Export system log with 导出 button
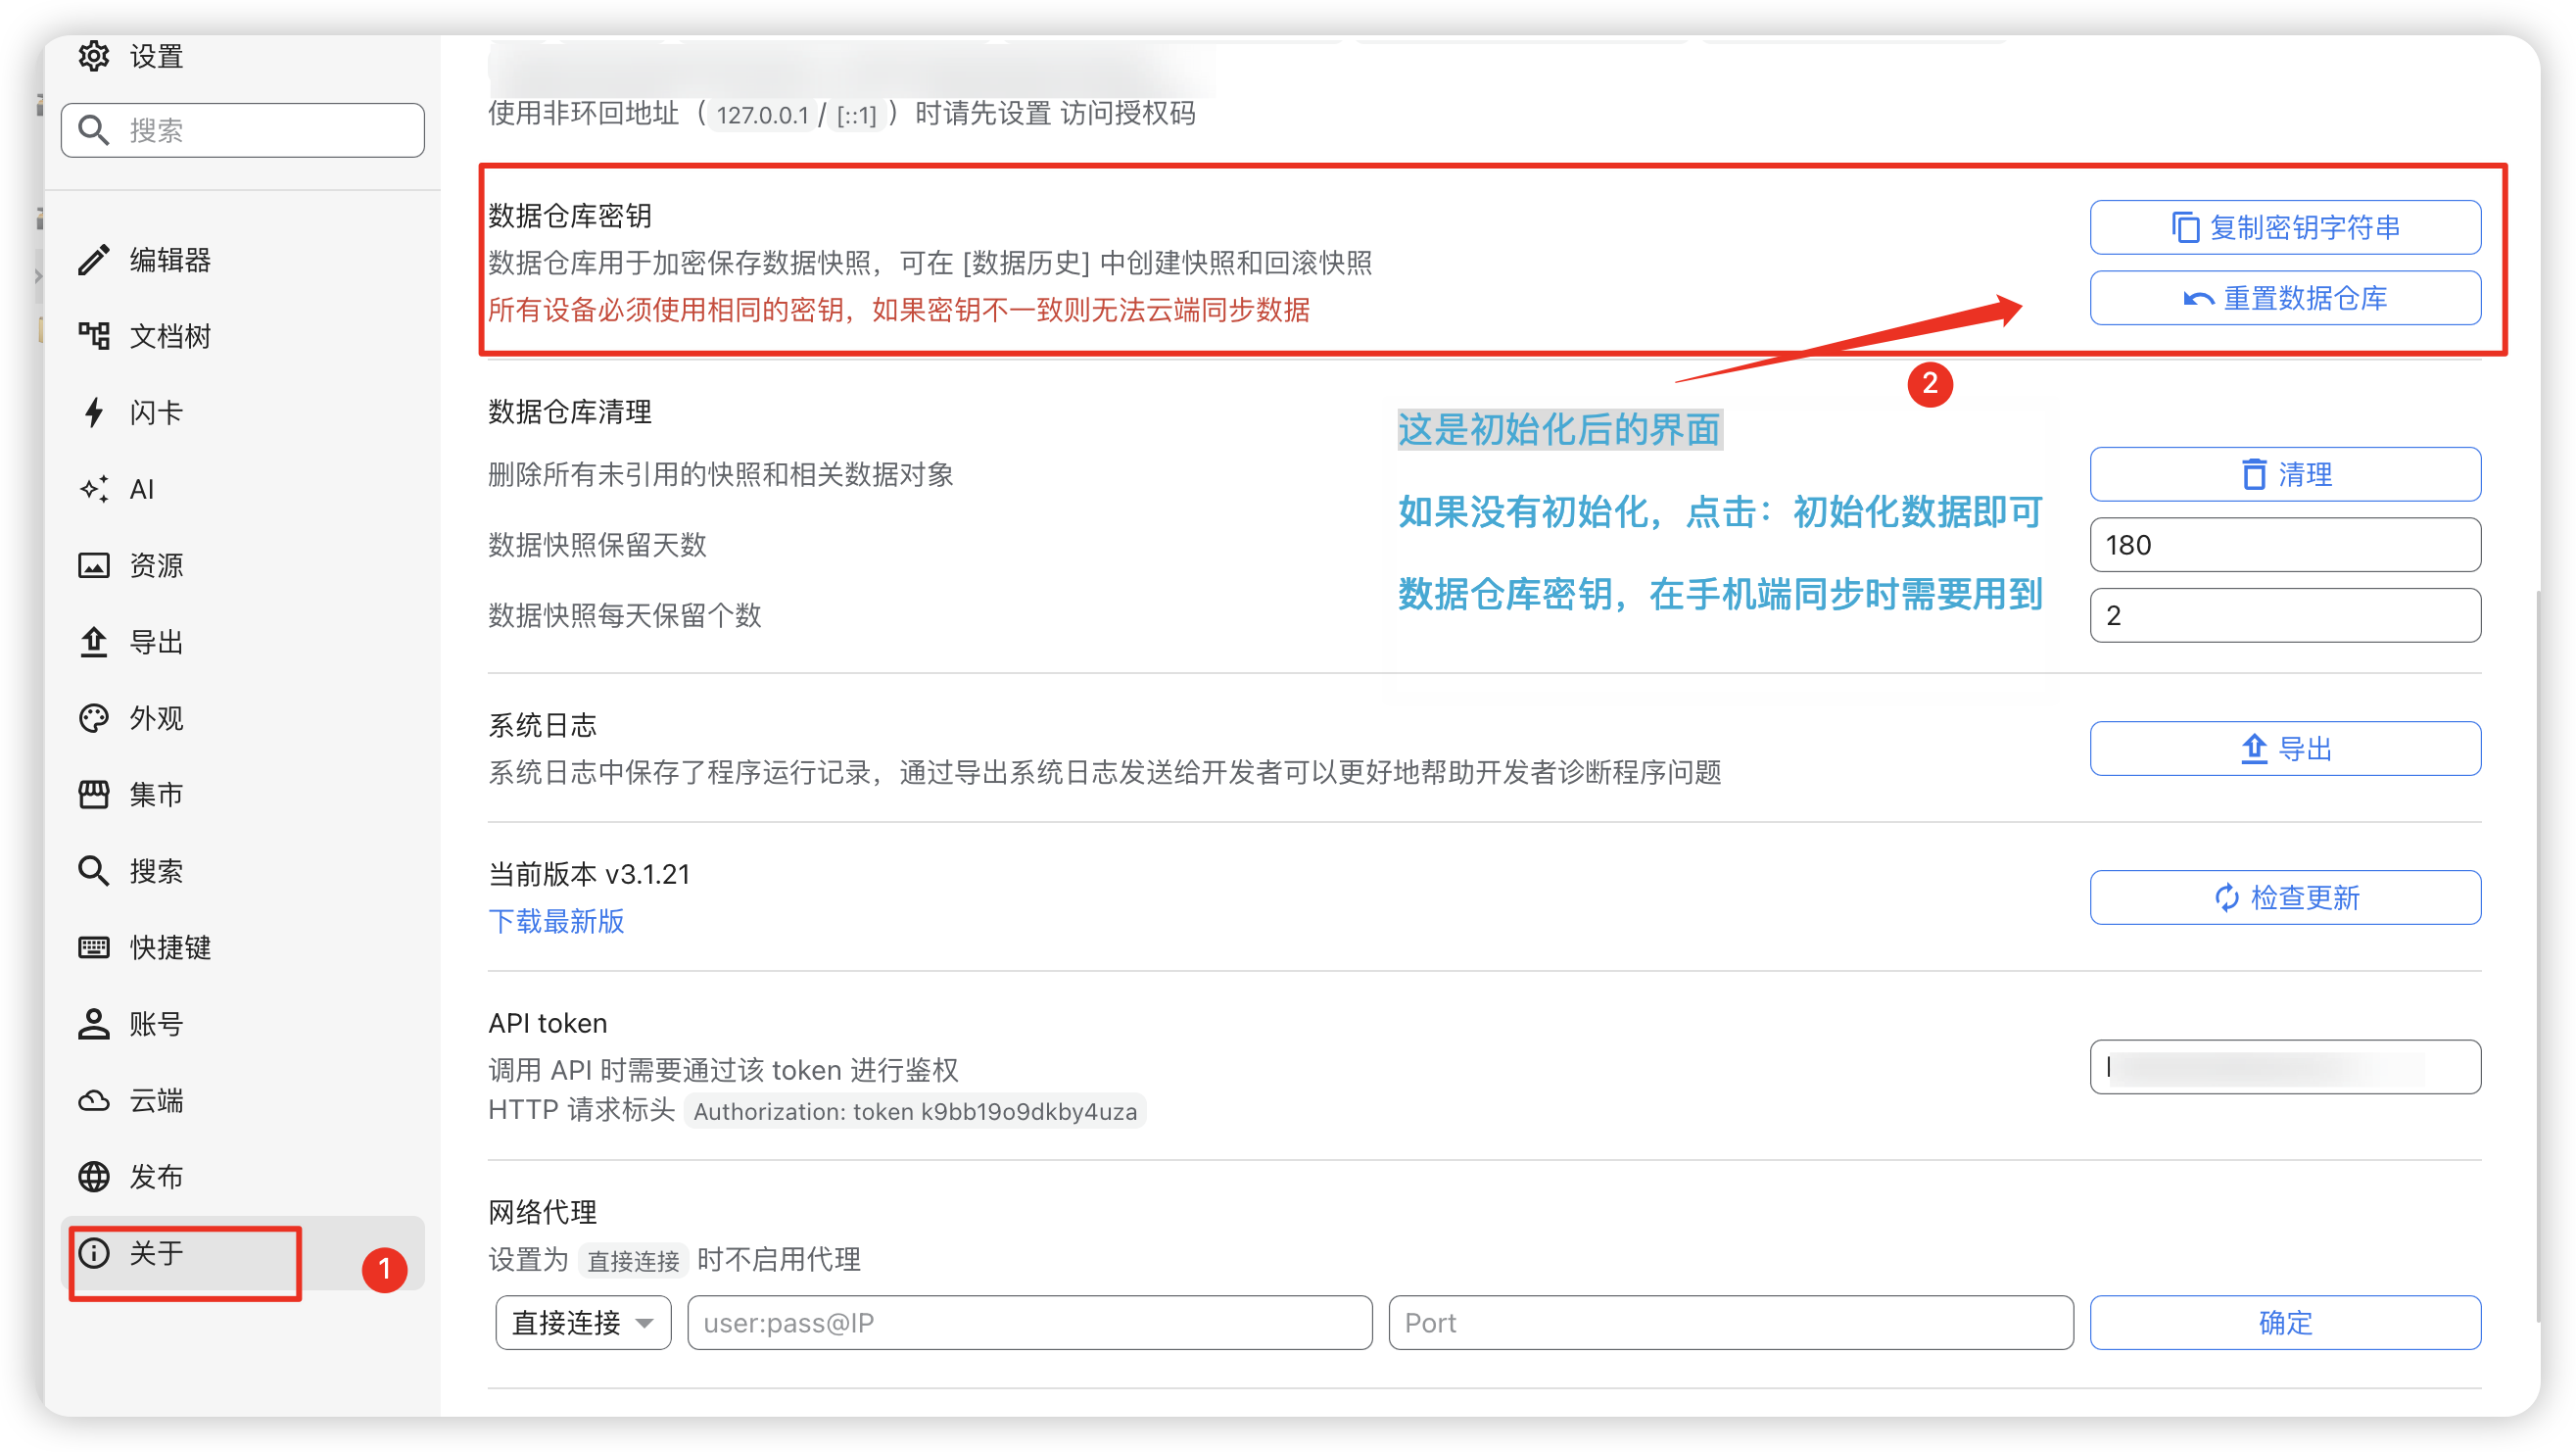This screenshot has height=1452, width=2576. [2285, 748]
